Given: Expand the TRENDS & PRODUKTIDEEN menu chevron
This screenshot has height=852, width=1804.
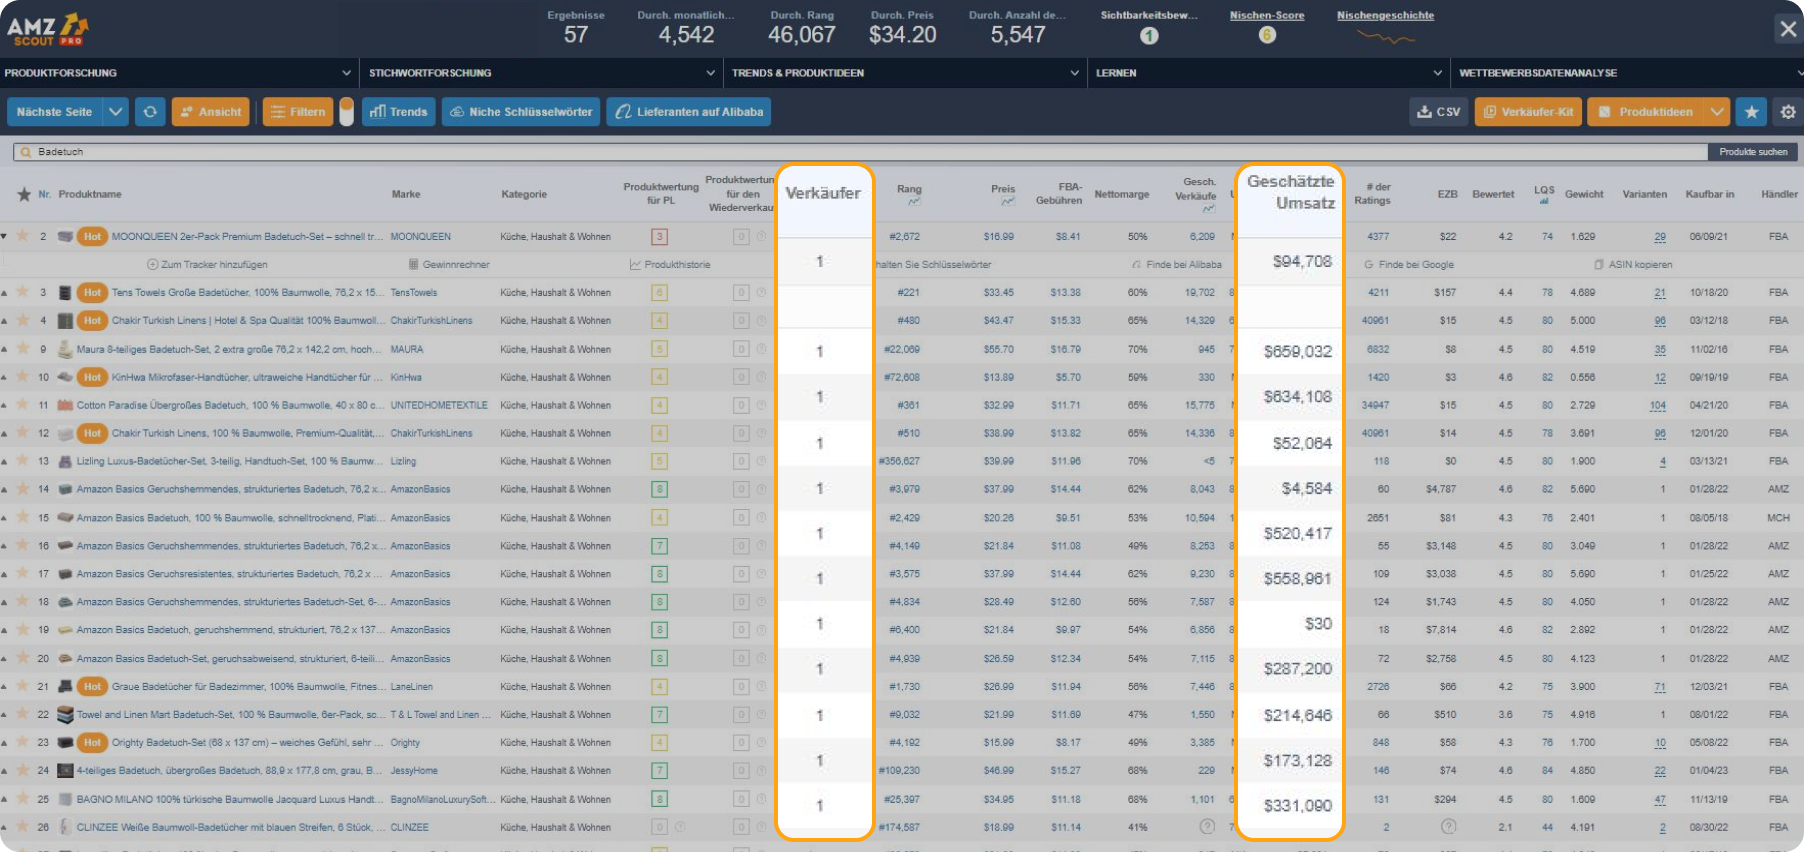Looking at the screenshot, I should click(x=1075, y=73).
